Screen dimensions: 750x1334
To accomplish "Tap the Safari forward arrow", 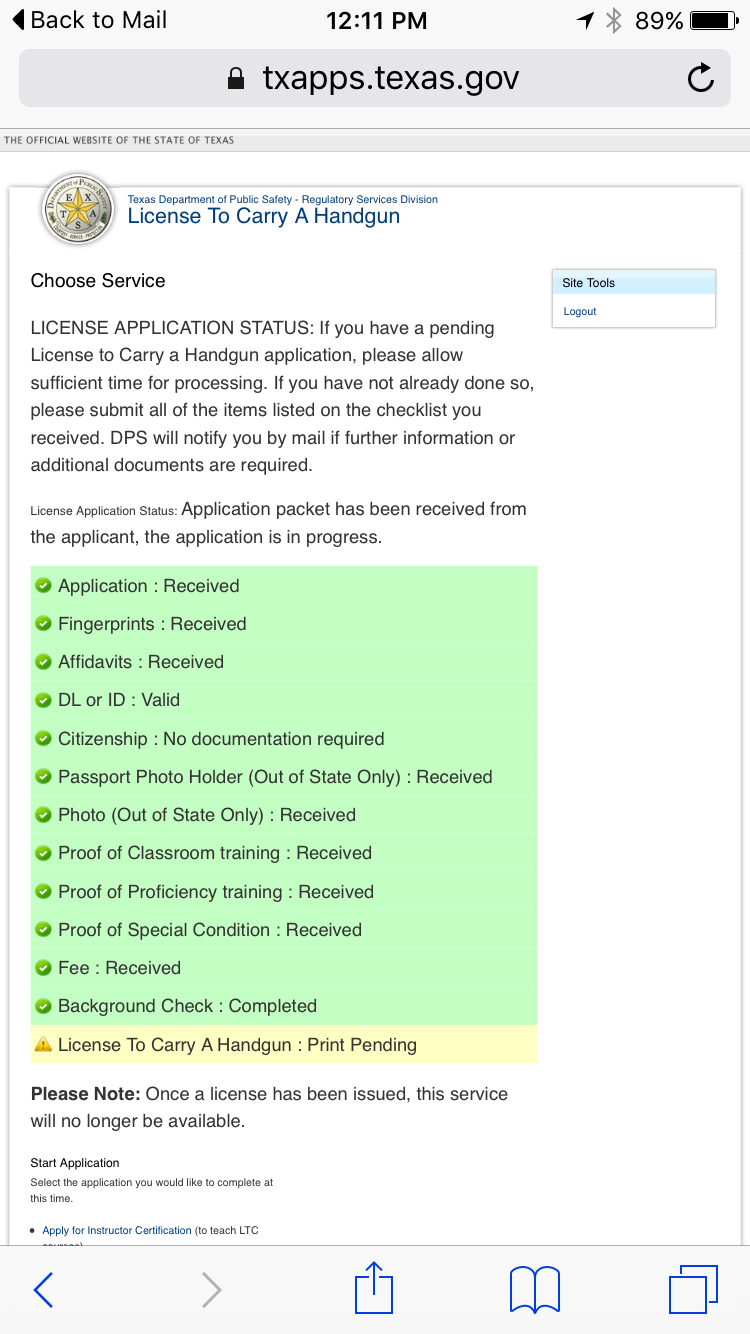I will (x=211, y=1290).
